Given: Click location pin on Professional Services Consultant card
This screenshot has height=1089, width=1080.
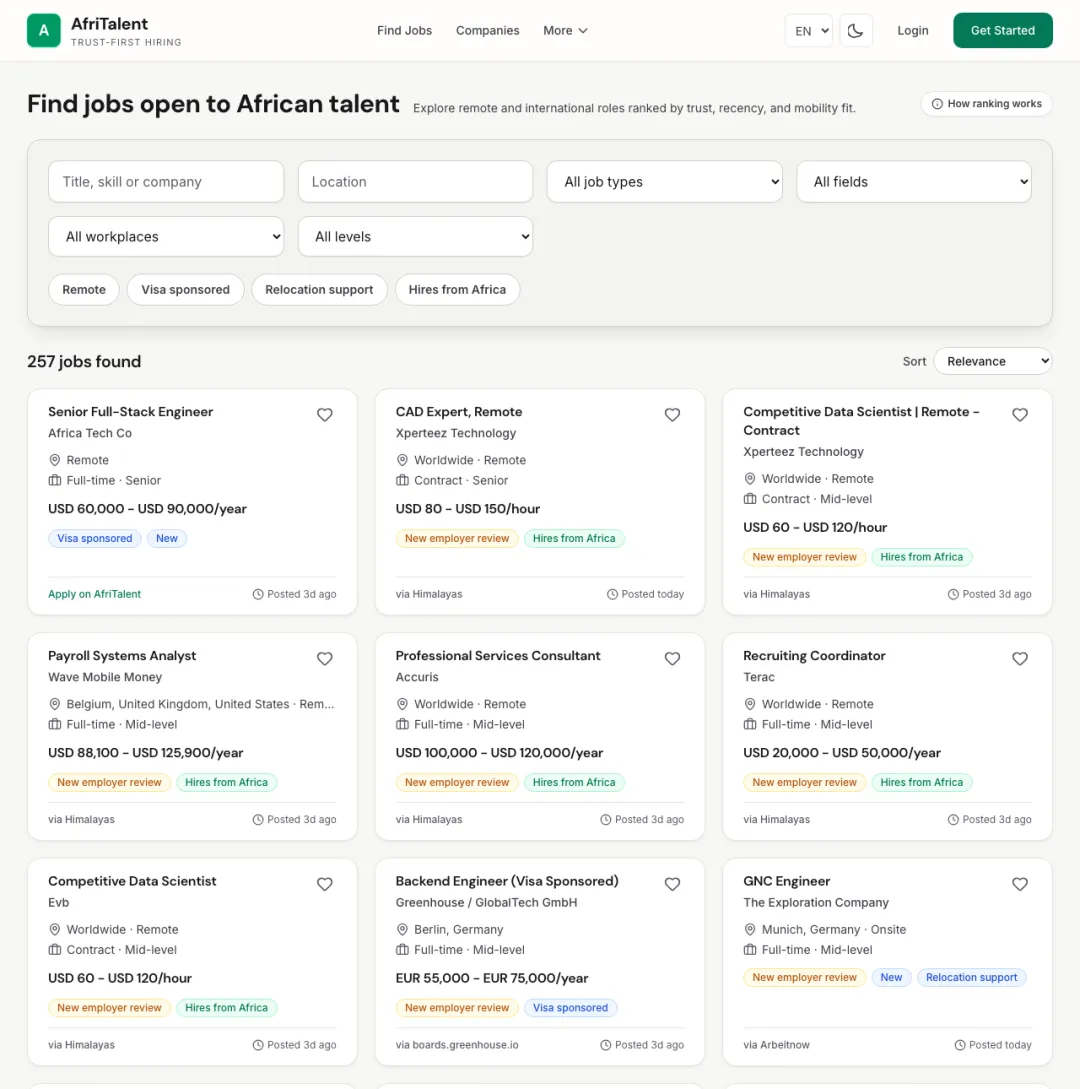Looking at the screenshot, I should (x=402, y=704).
